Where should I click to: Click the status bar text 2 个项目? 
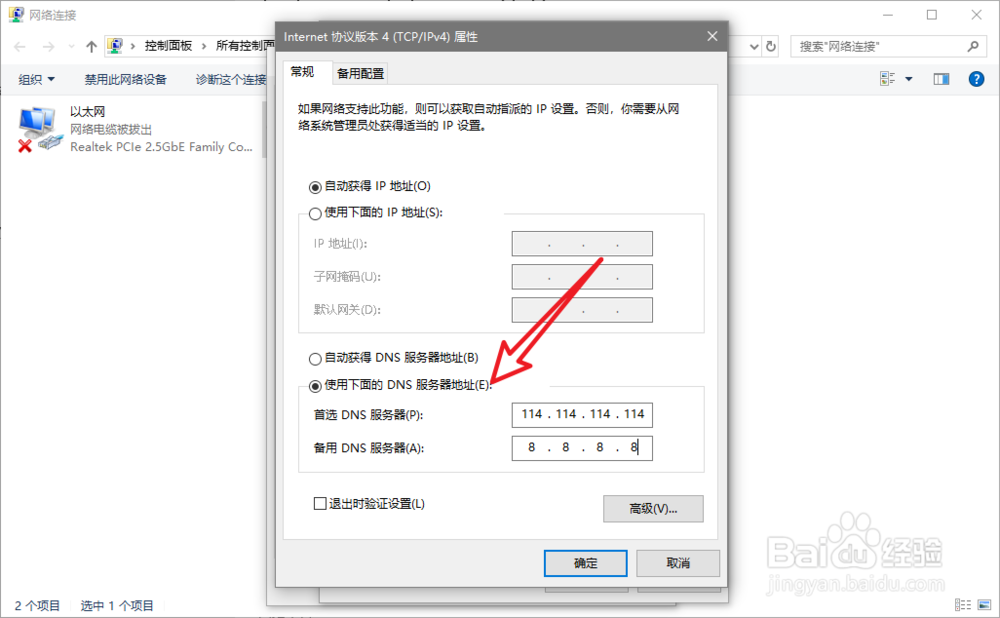pyautogui.click(x=37, y=605)
